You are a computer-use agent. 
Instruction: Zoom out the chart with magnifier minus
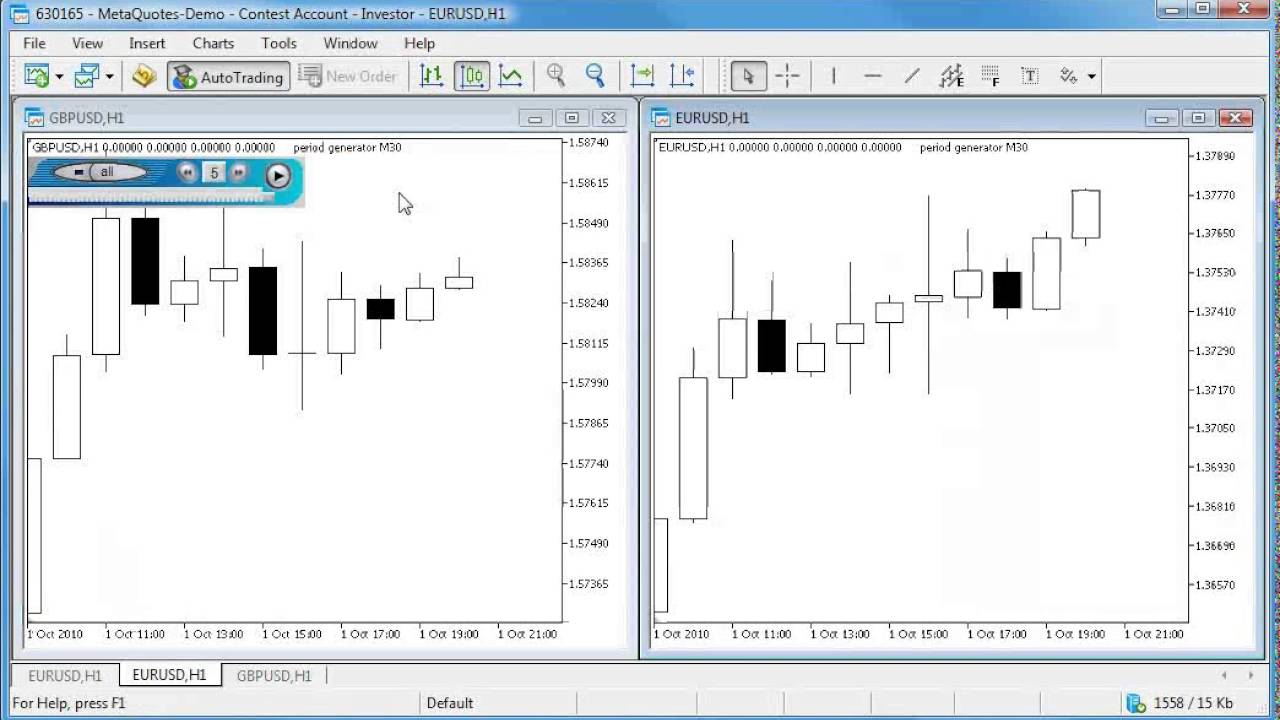[595, 76]
